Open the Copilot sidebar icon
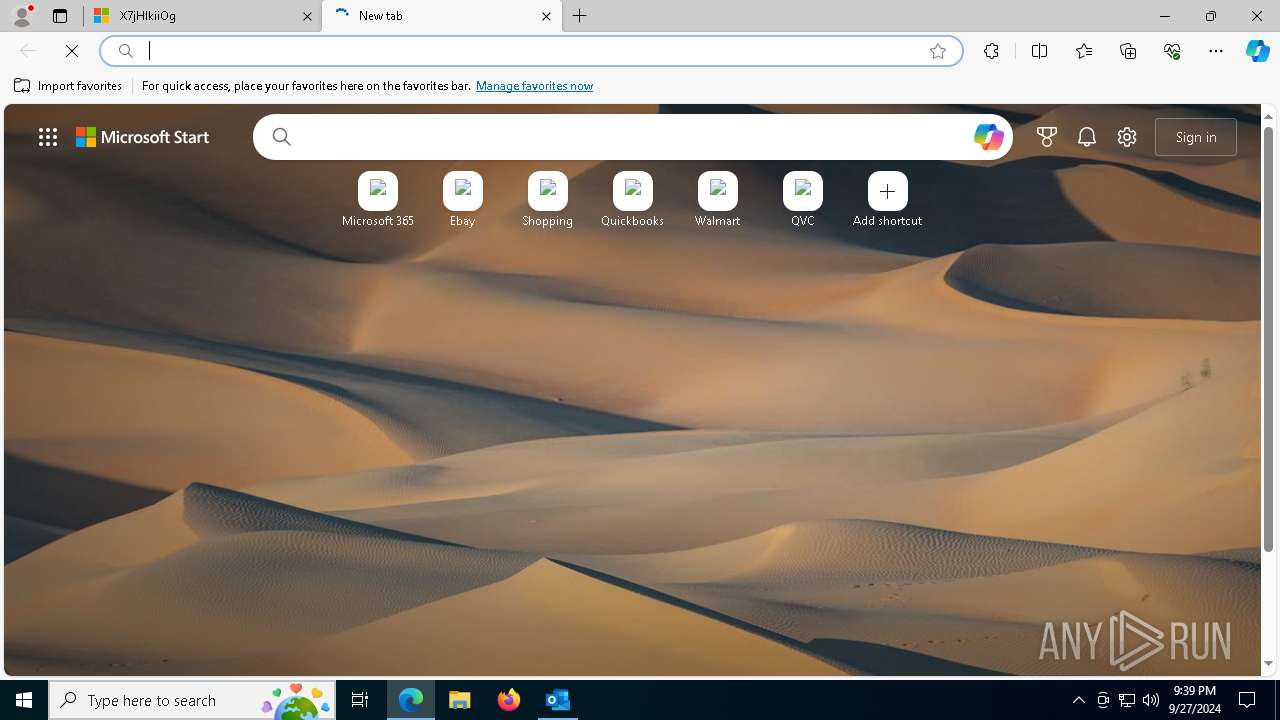The image size is (1280, 720). [x=1258, y=51]
